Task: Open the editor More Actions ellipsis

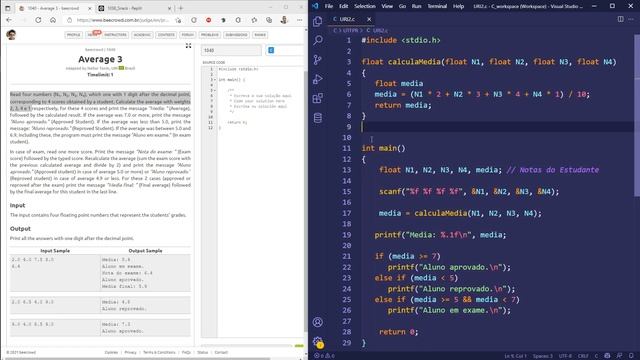Action: 631,19
